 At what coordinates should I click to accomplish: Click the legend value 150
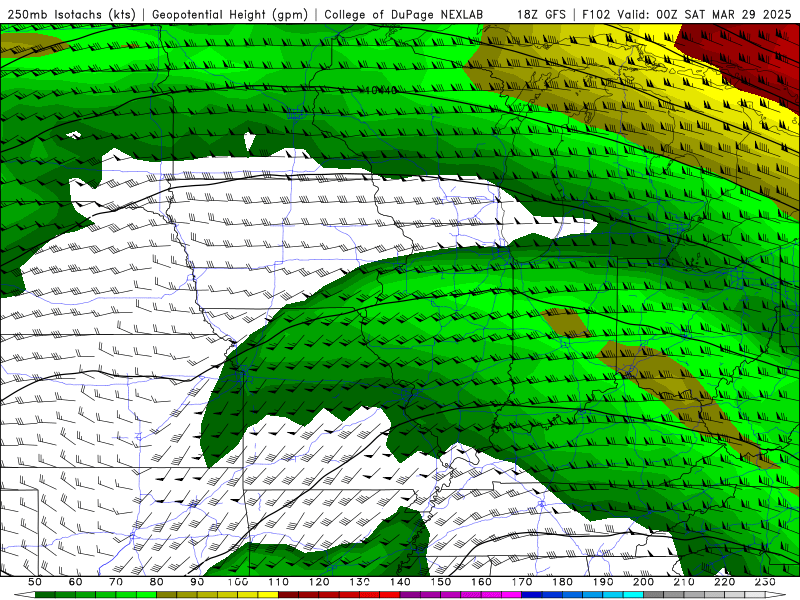441,582
